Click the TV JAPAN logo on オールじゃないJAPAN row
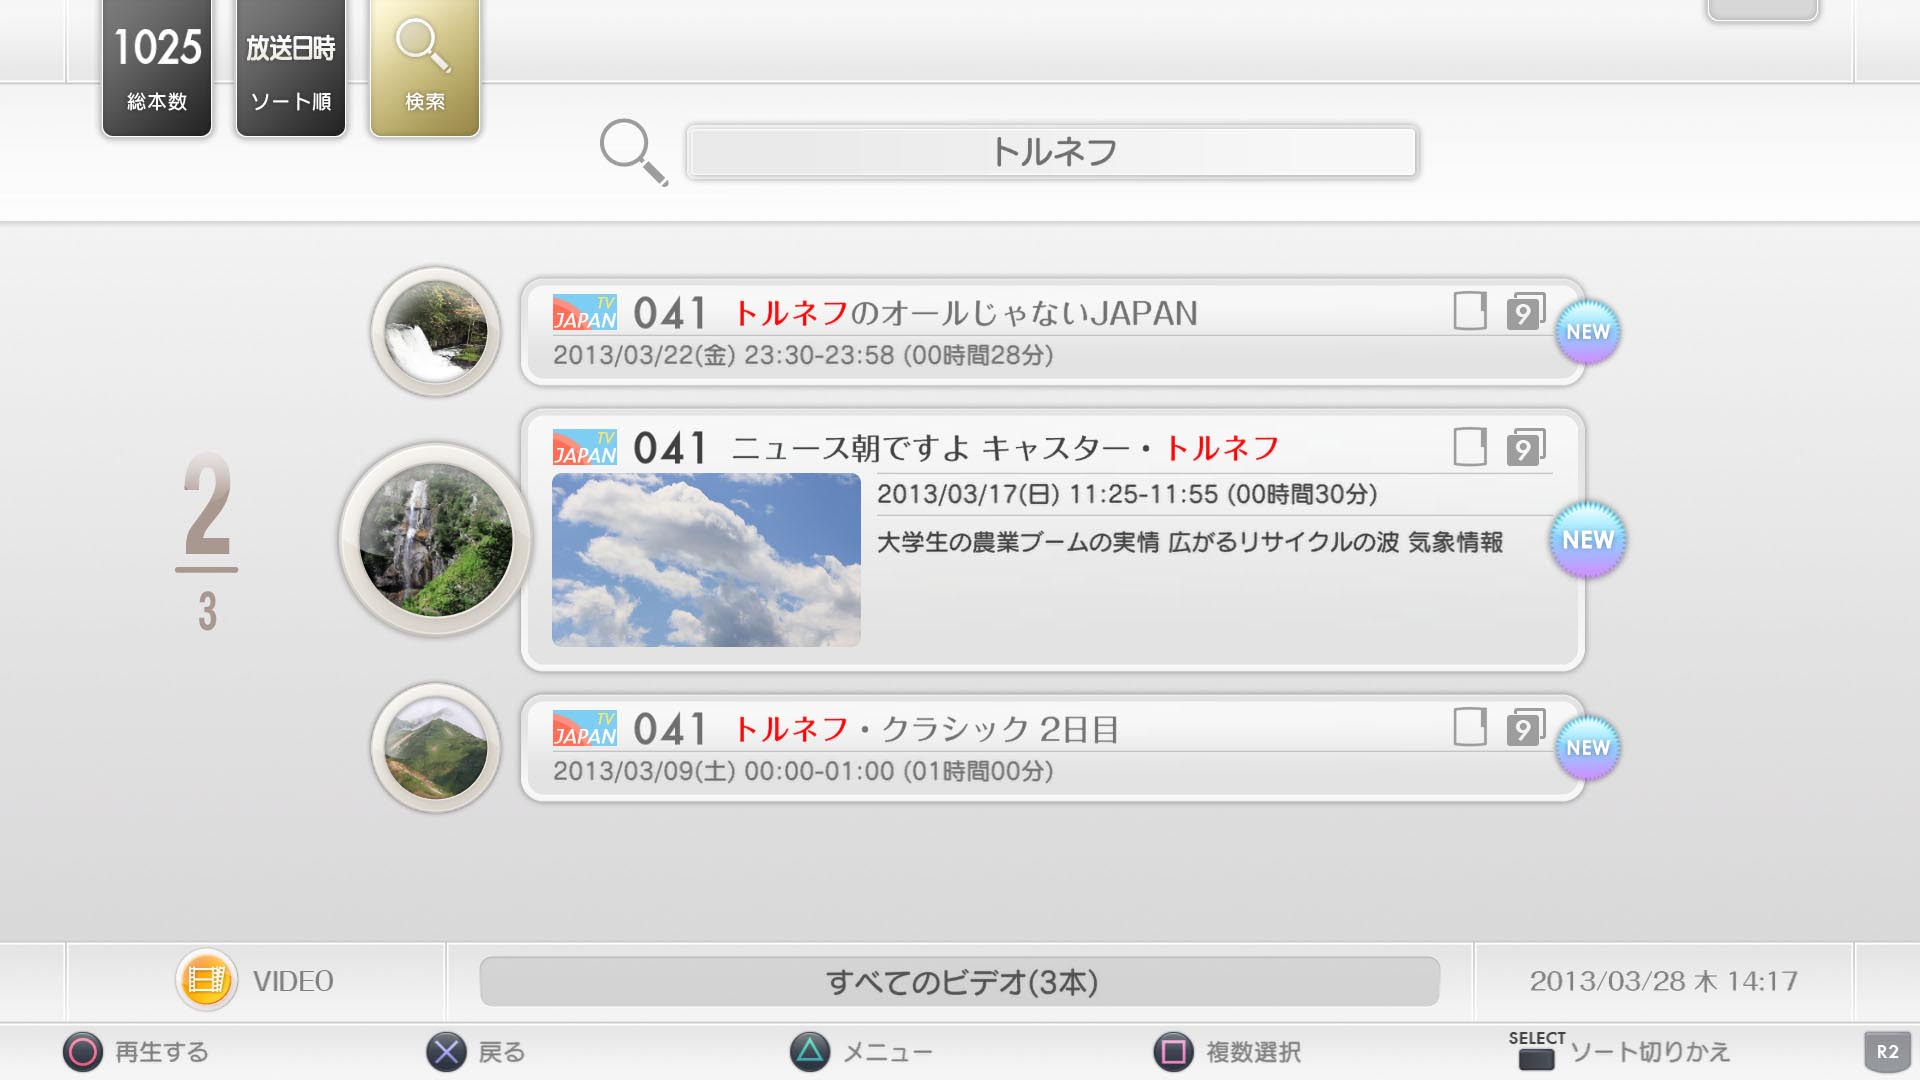1920x1080 pixels. click(585, 312)
